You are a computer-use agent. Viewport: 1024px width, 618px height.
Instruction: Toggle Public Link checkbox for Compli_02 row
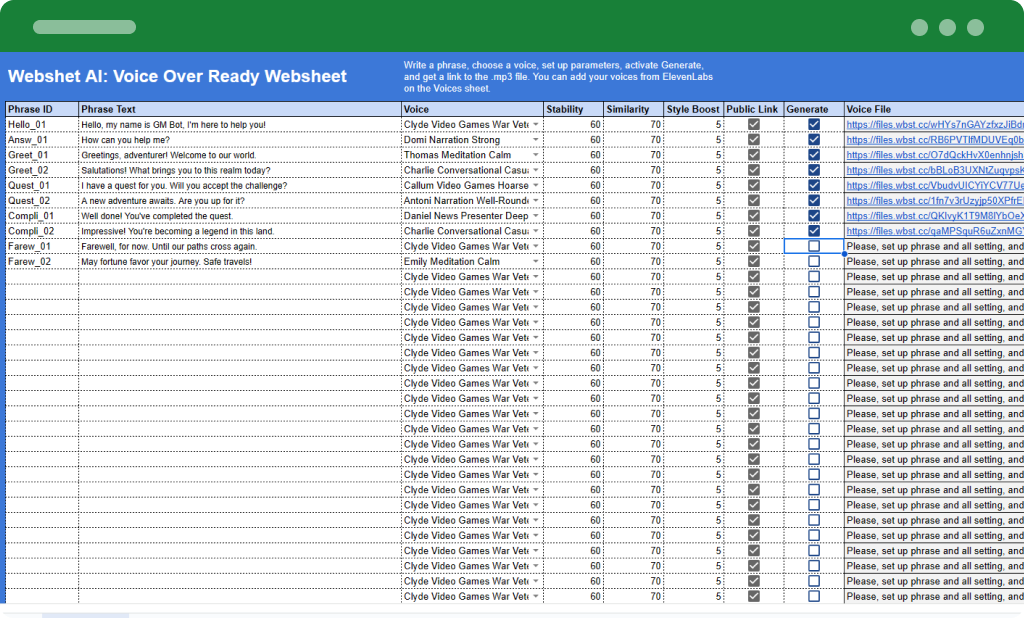(x=754, y=231)
